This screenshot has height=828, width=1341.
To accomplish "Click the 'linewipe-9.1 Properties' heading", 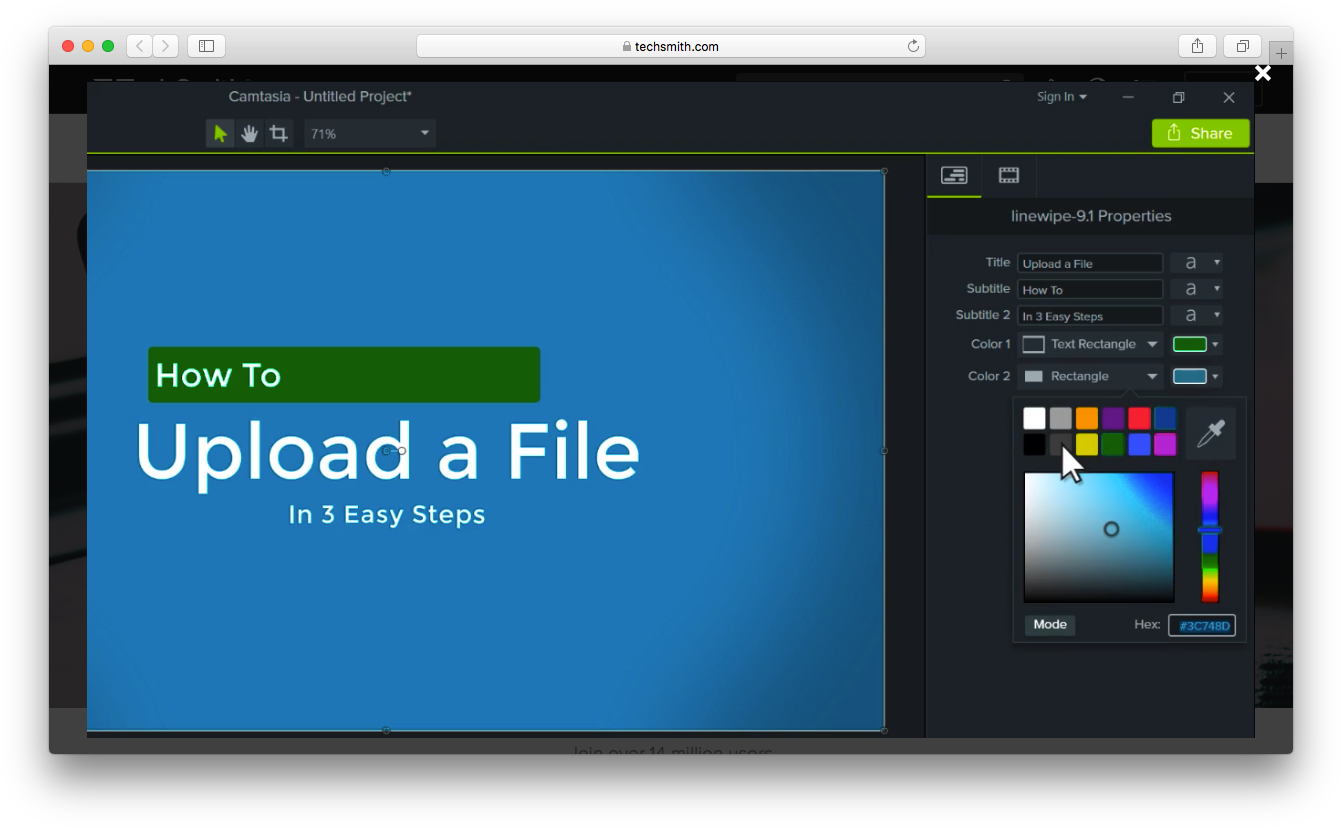I will point(1091,216).
